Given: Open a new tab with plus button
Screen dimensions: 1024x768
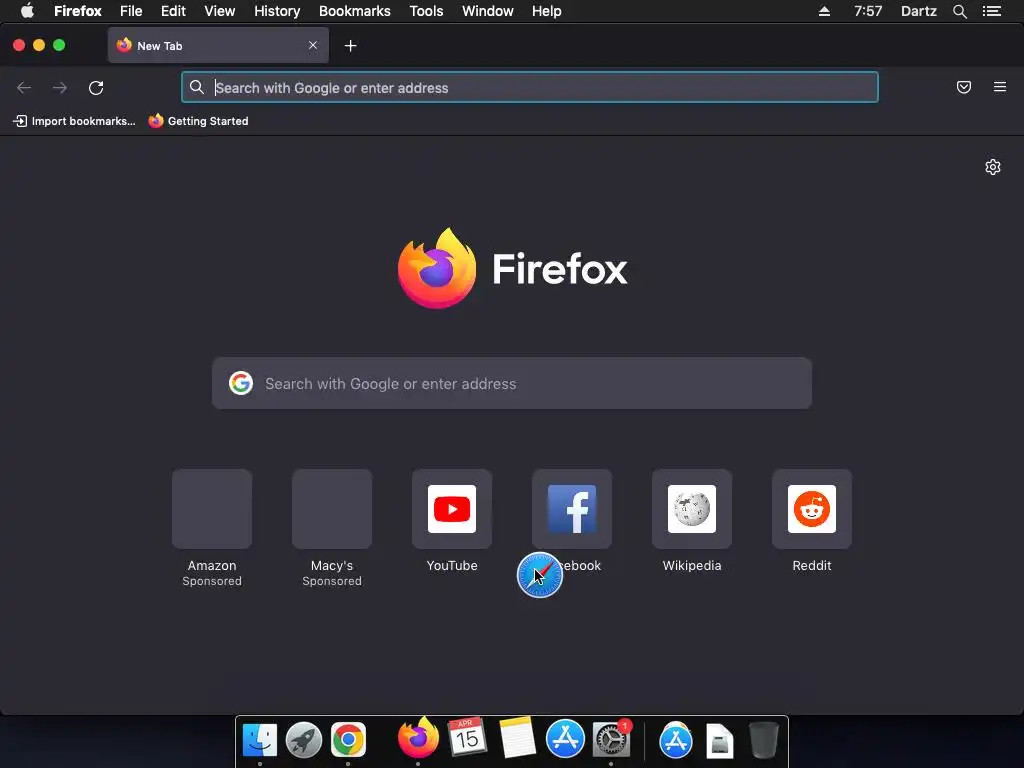Looking at the screenshot, I should pyautogui.click(x=351, y=46).
